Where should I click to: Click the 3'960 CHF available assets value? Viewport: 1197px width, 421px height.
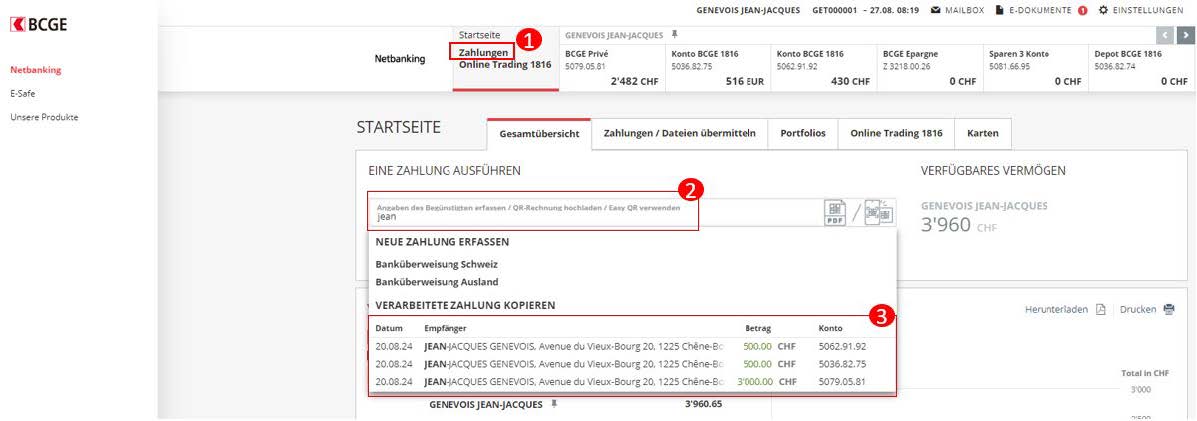coord(959,225)
